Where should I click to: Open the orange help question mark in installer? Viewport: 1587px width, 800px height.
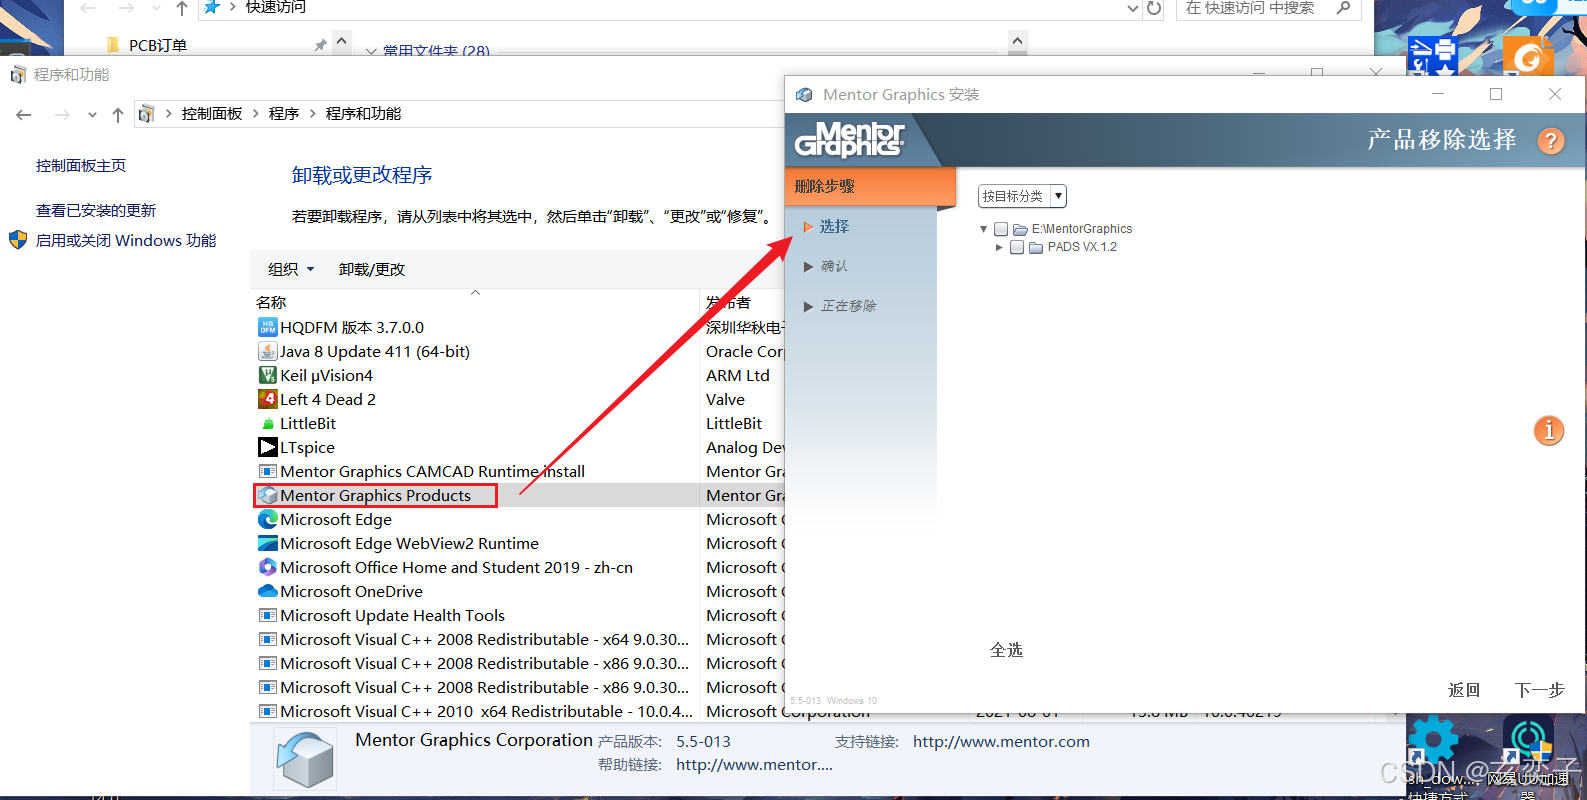(x=1550, y=141)
